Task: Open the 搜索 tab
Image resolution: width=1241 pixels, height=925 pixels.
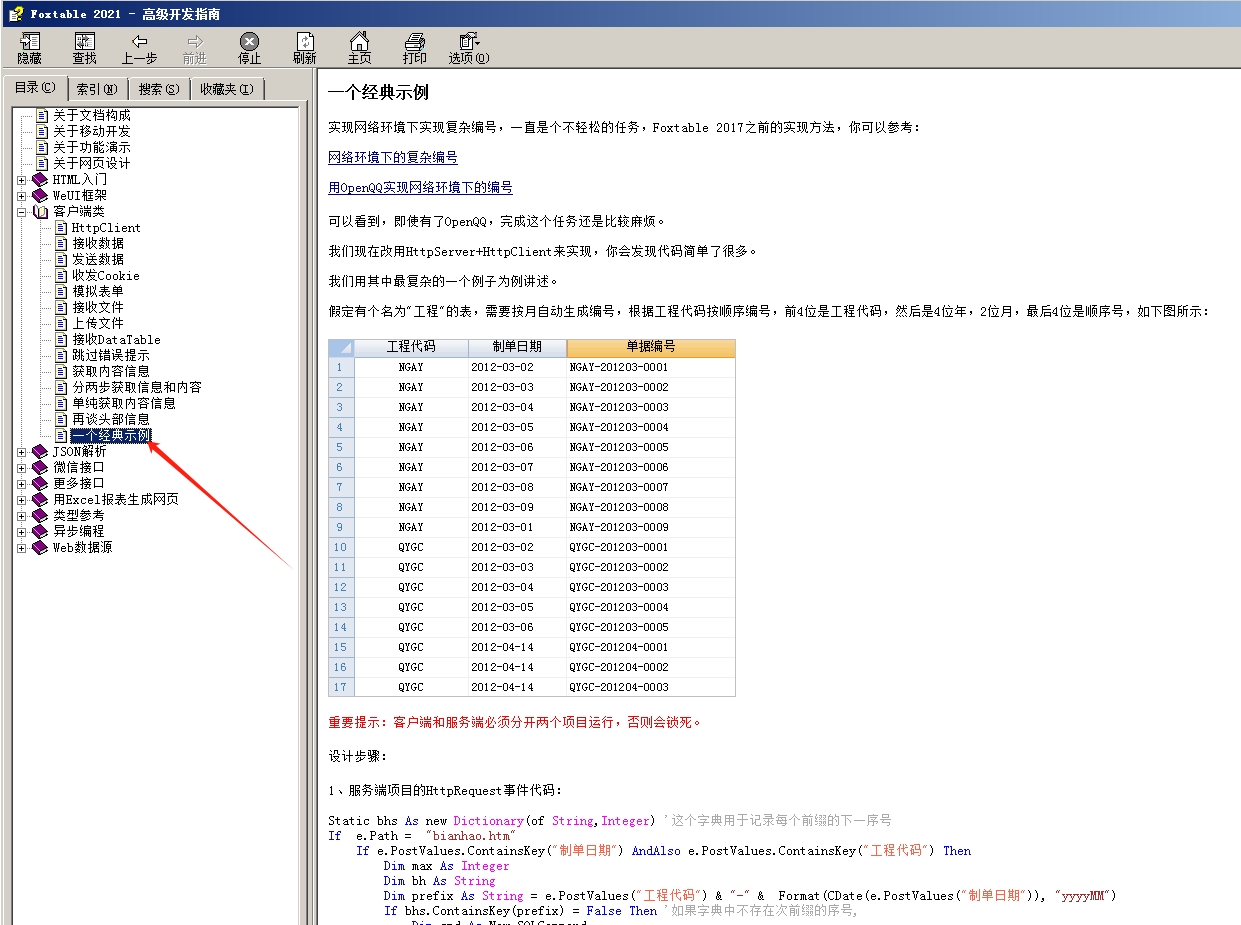Action: 159,89
